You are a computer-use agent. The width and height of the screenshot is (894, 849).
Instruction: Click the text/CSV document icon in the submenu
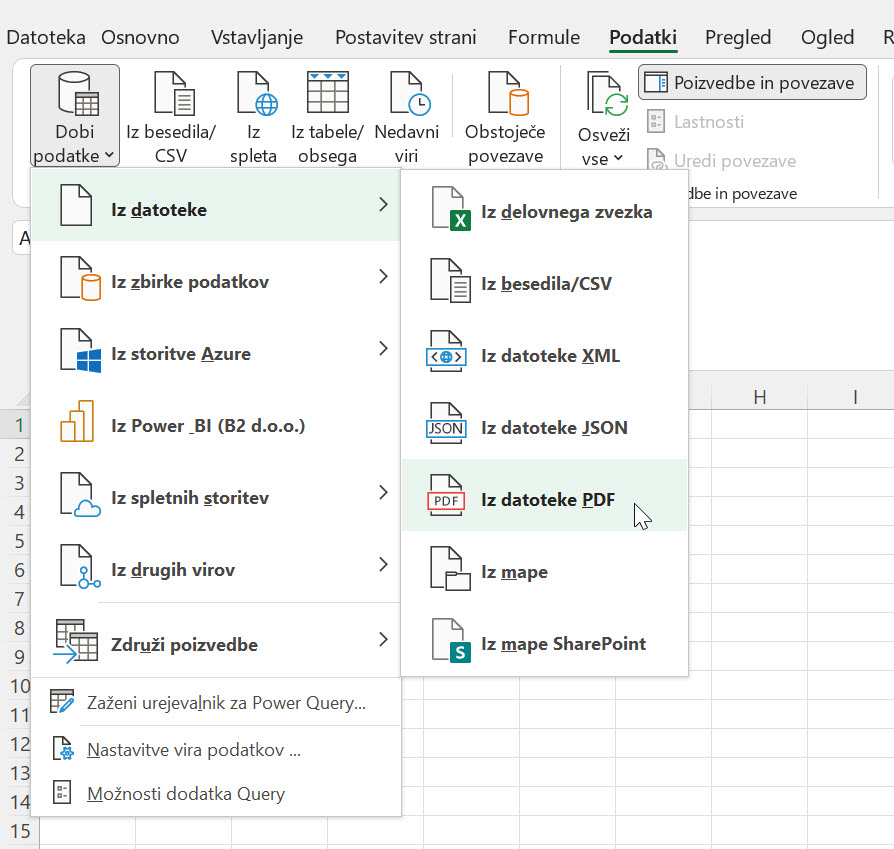pyautogui.click(x=450, y=281)
